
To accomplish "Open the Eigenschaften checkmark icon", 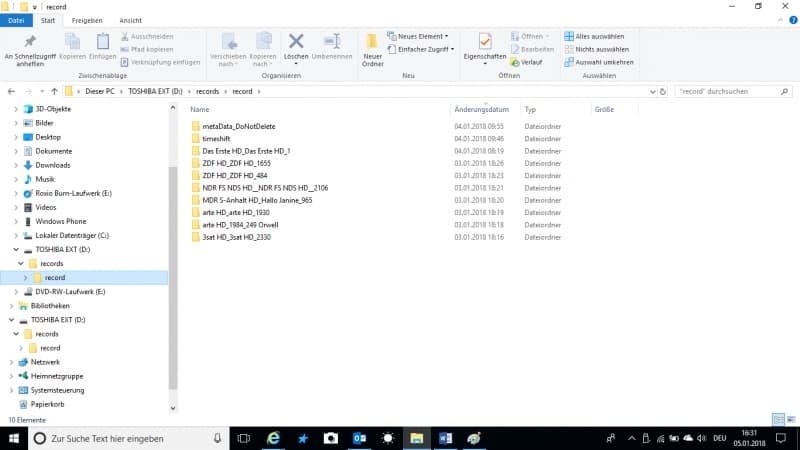I will pyautogui.click(x=485, y=49).
